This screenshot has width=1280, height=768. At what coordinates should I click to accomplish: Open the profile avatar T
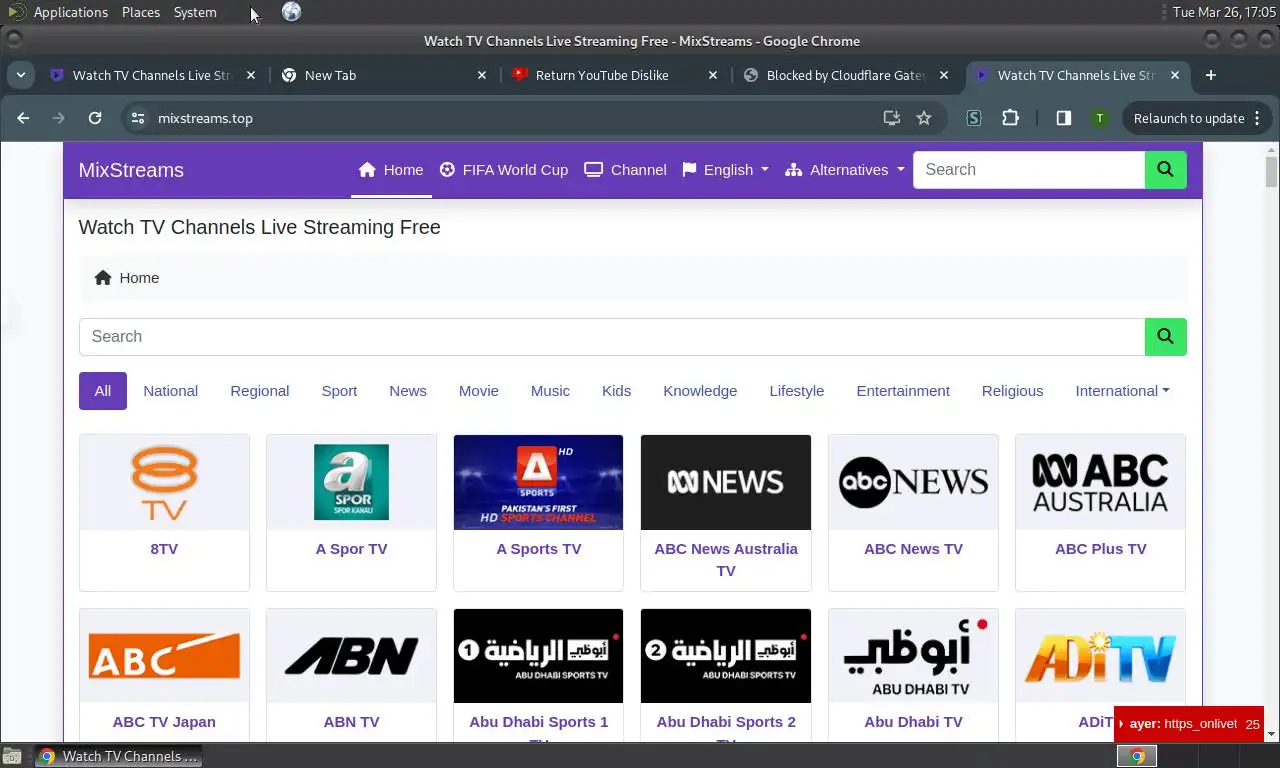coord(1100,118)
